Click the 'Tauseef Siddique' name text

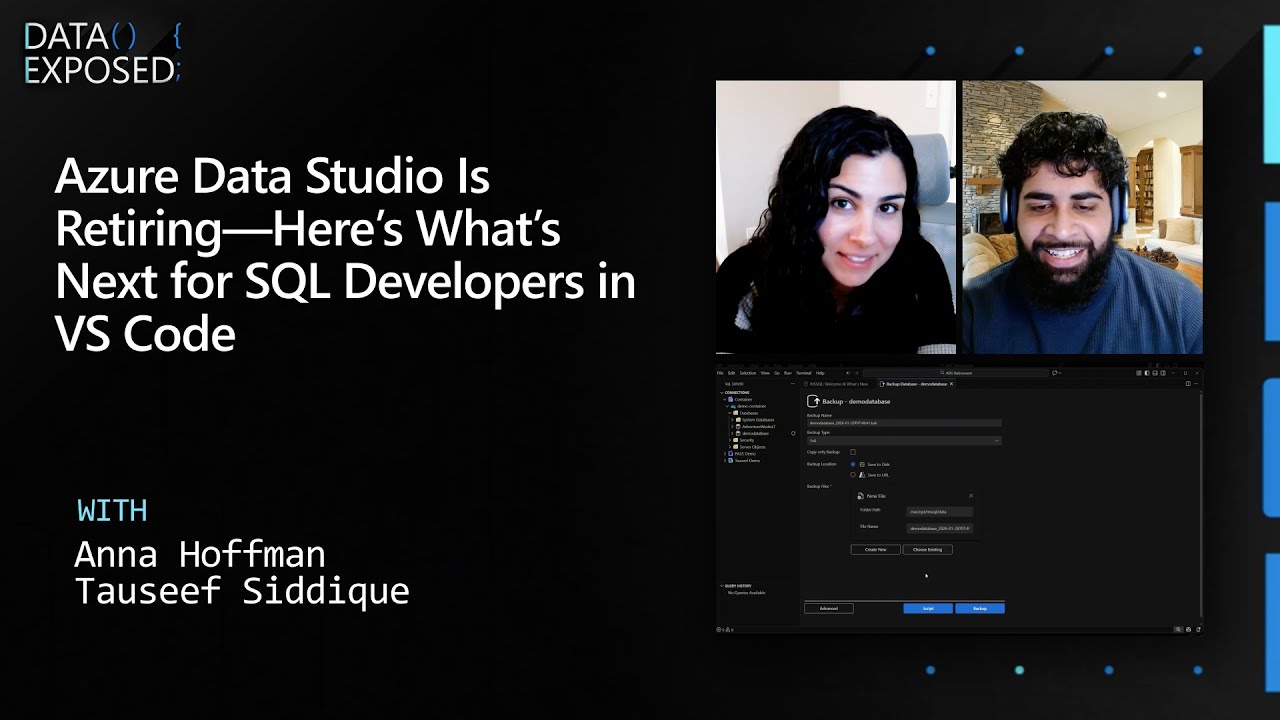click(x=242, y=591)
